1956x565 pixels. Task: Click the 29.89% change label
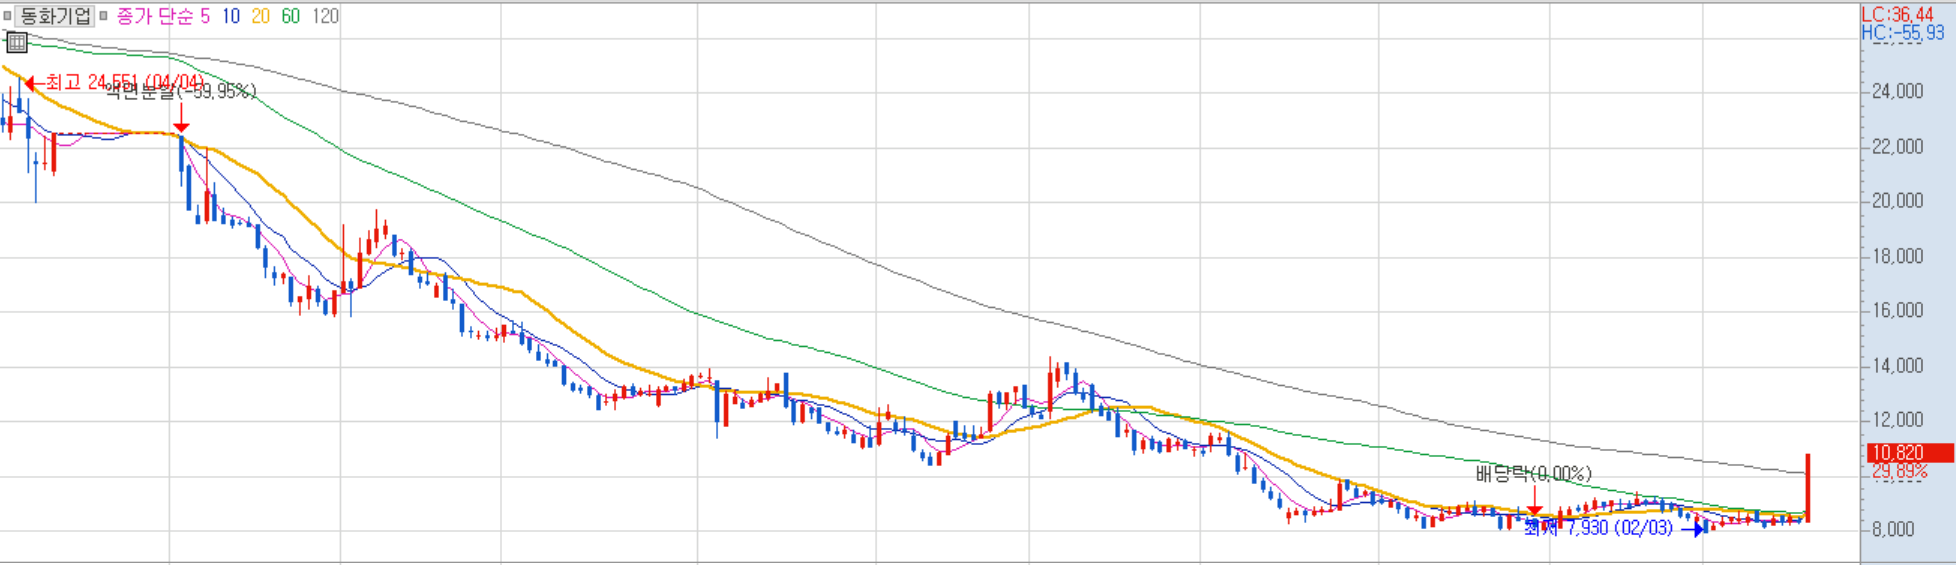pyautogui.click(x=1899, y=471)
